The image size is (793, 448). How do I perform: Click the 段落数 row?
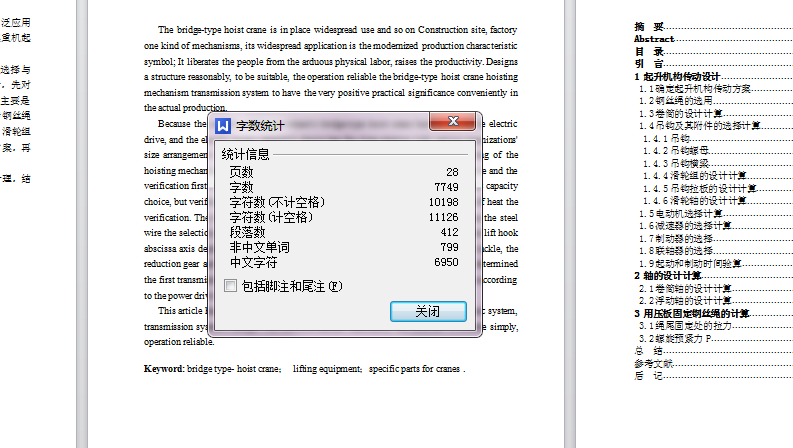pyautogui.click(x=344, y=233)
